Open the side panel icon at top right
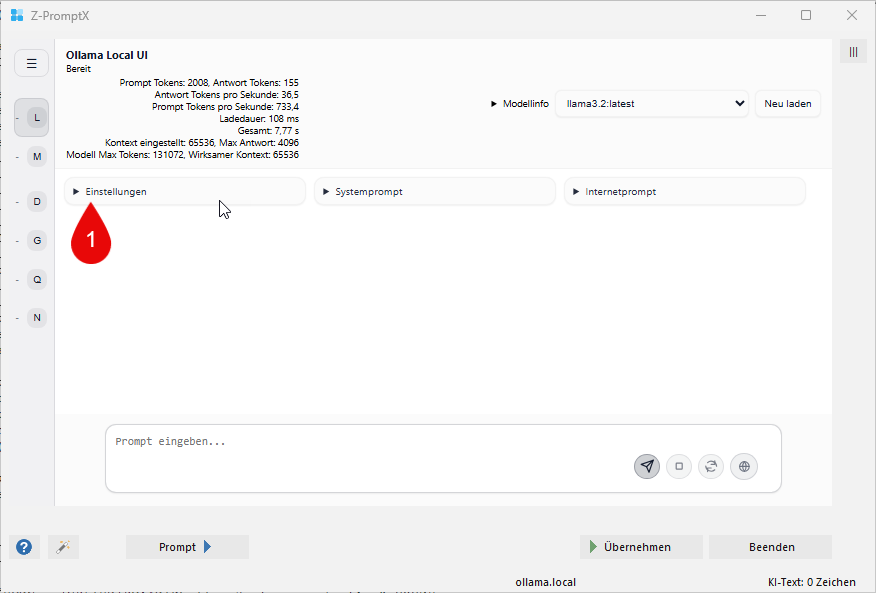 pos(853,52)
